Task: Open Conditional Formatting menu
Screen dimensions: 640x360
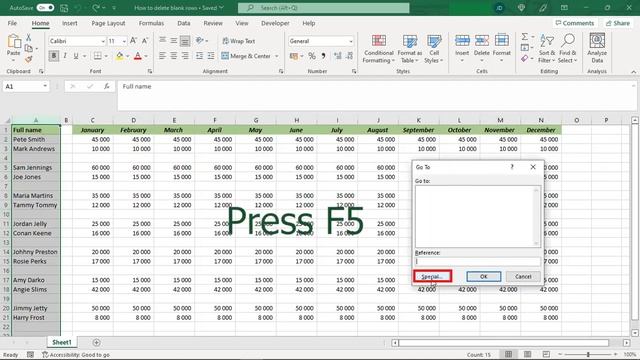Action: coord(378,49)
